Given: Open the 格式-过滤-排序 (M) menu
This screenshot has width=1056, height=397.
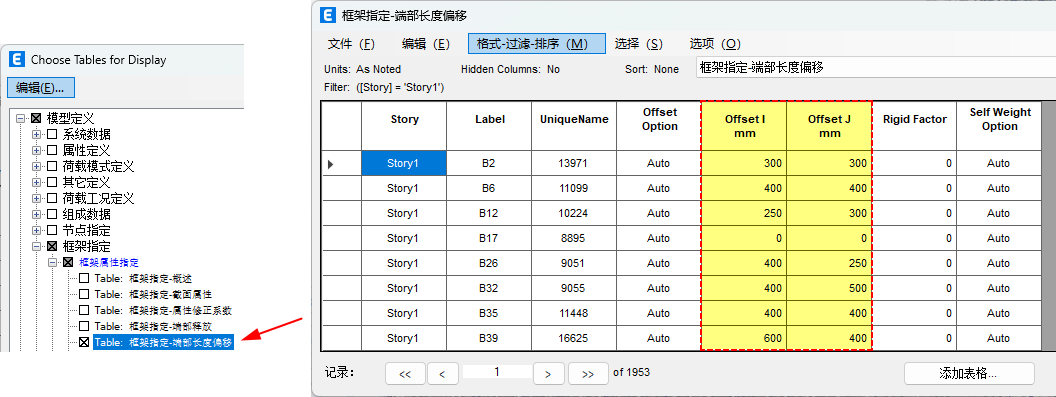Looking at the screenshot, I should [537, 44].
